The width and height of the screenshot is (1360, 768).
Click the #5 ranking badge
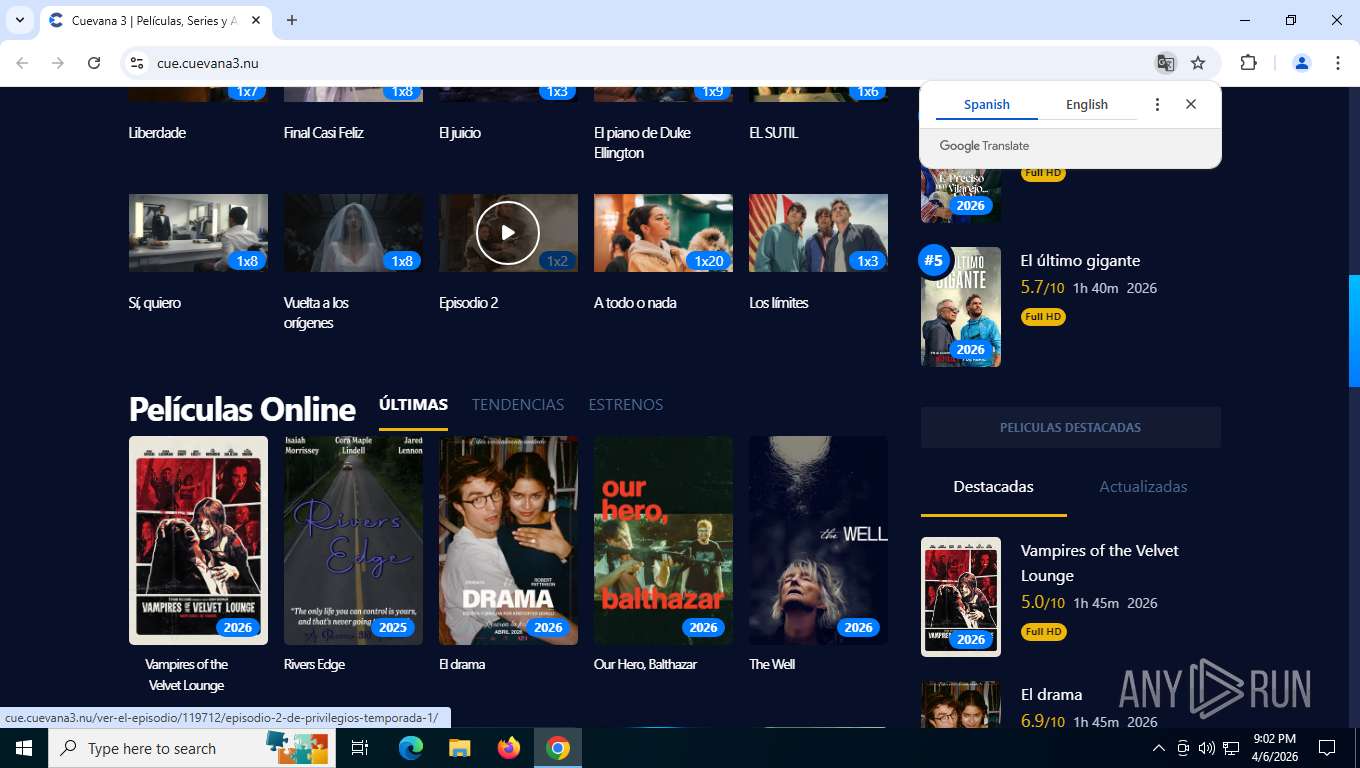point(933,261)
